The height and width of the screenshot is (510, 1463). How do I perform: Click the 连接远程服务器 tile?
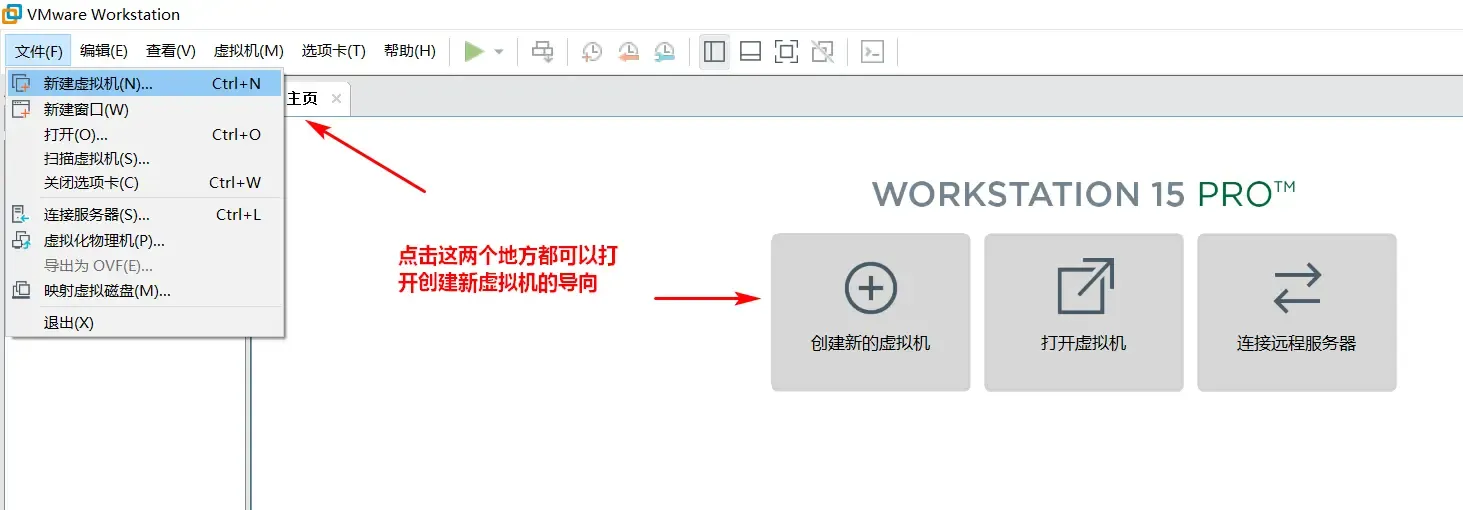(x=1297, y=312)
